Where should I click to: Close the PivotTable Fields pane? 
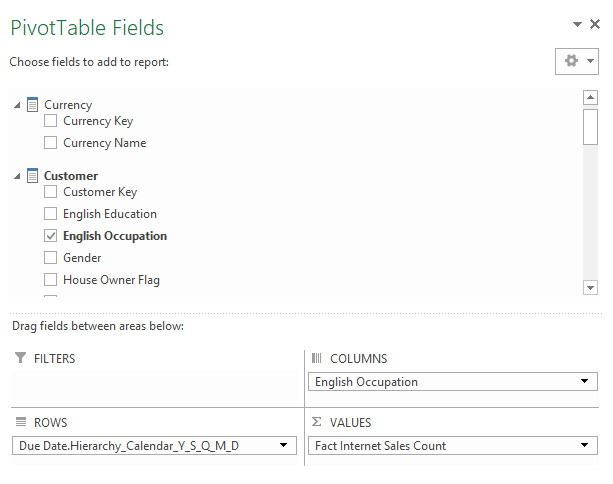(x=595, y=24)
